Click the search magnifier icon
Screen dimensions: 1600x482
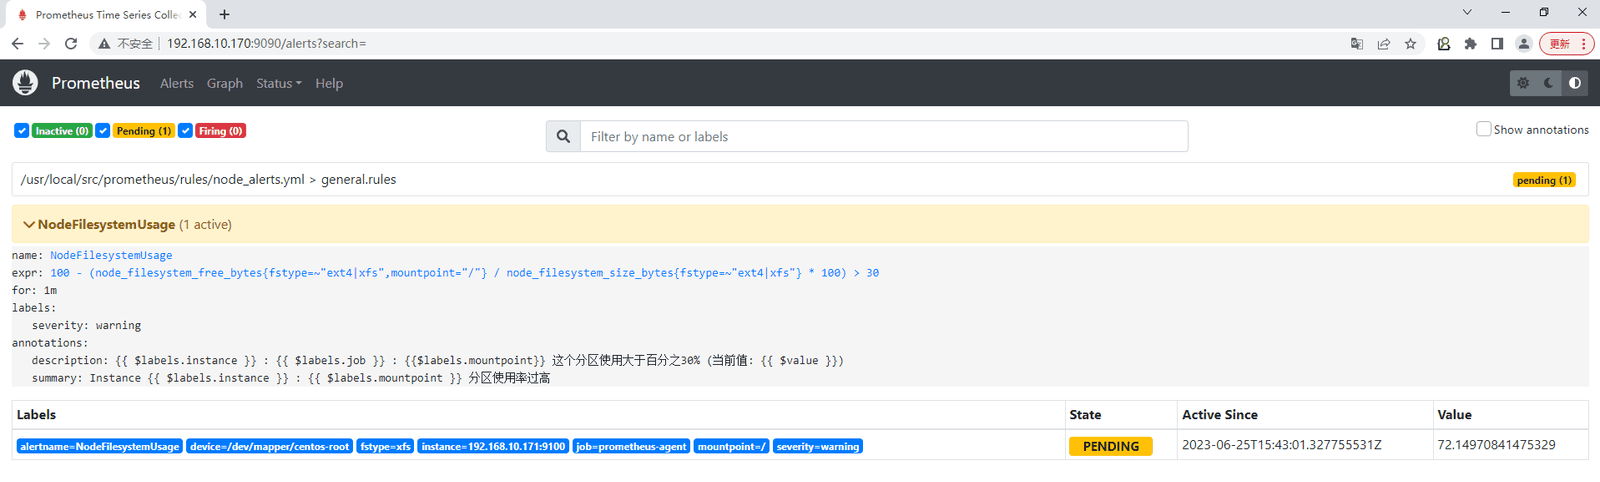tap(563, 136)
